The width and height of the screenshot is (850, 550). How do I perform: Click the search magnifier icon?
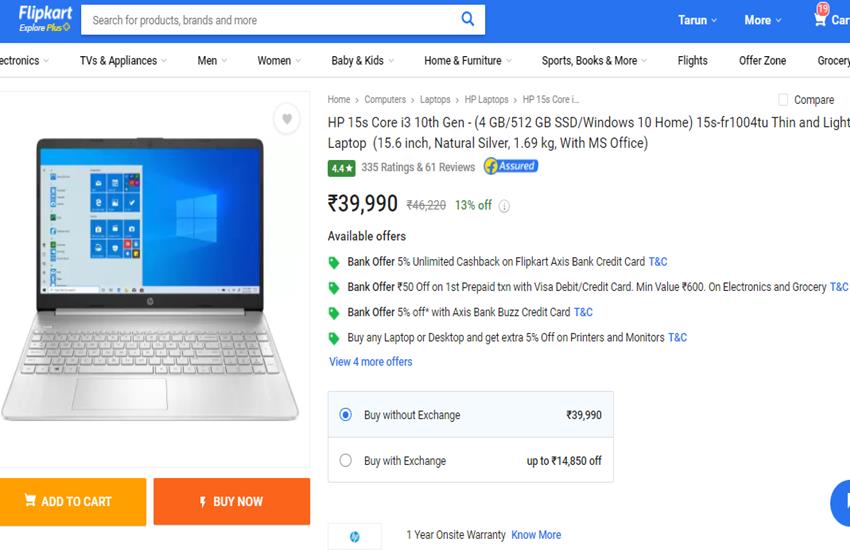(467, 19)
